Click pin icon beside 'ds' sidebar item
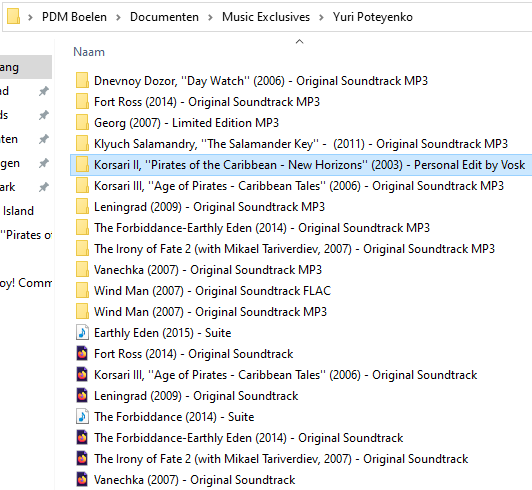532x490 pixels. click(44, 115)
